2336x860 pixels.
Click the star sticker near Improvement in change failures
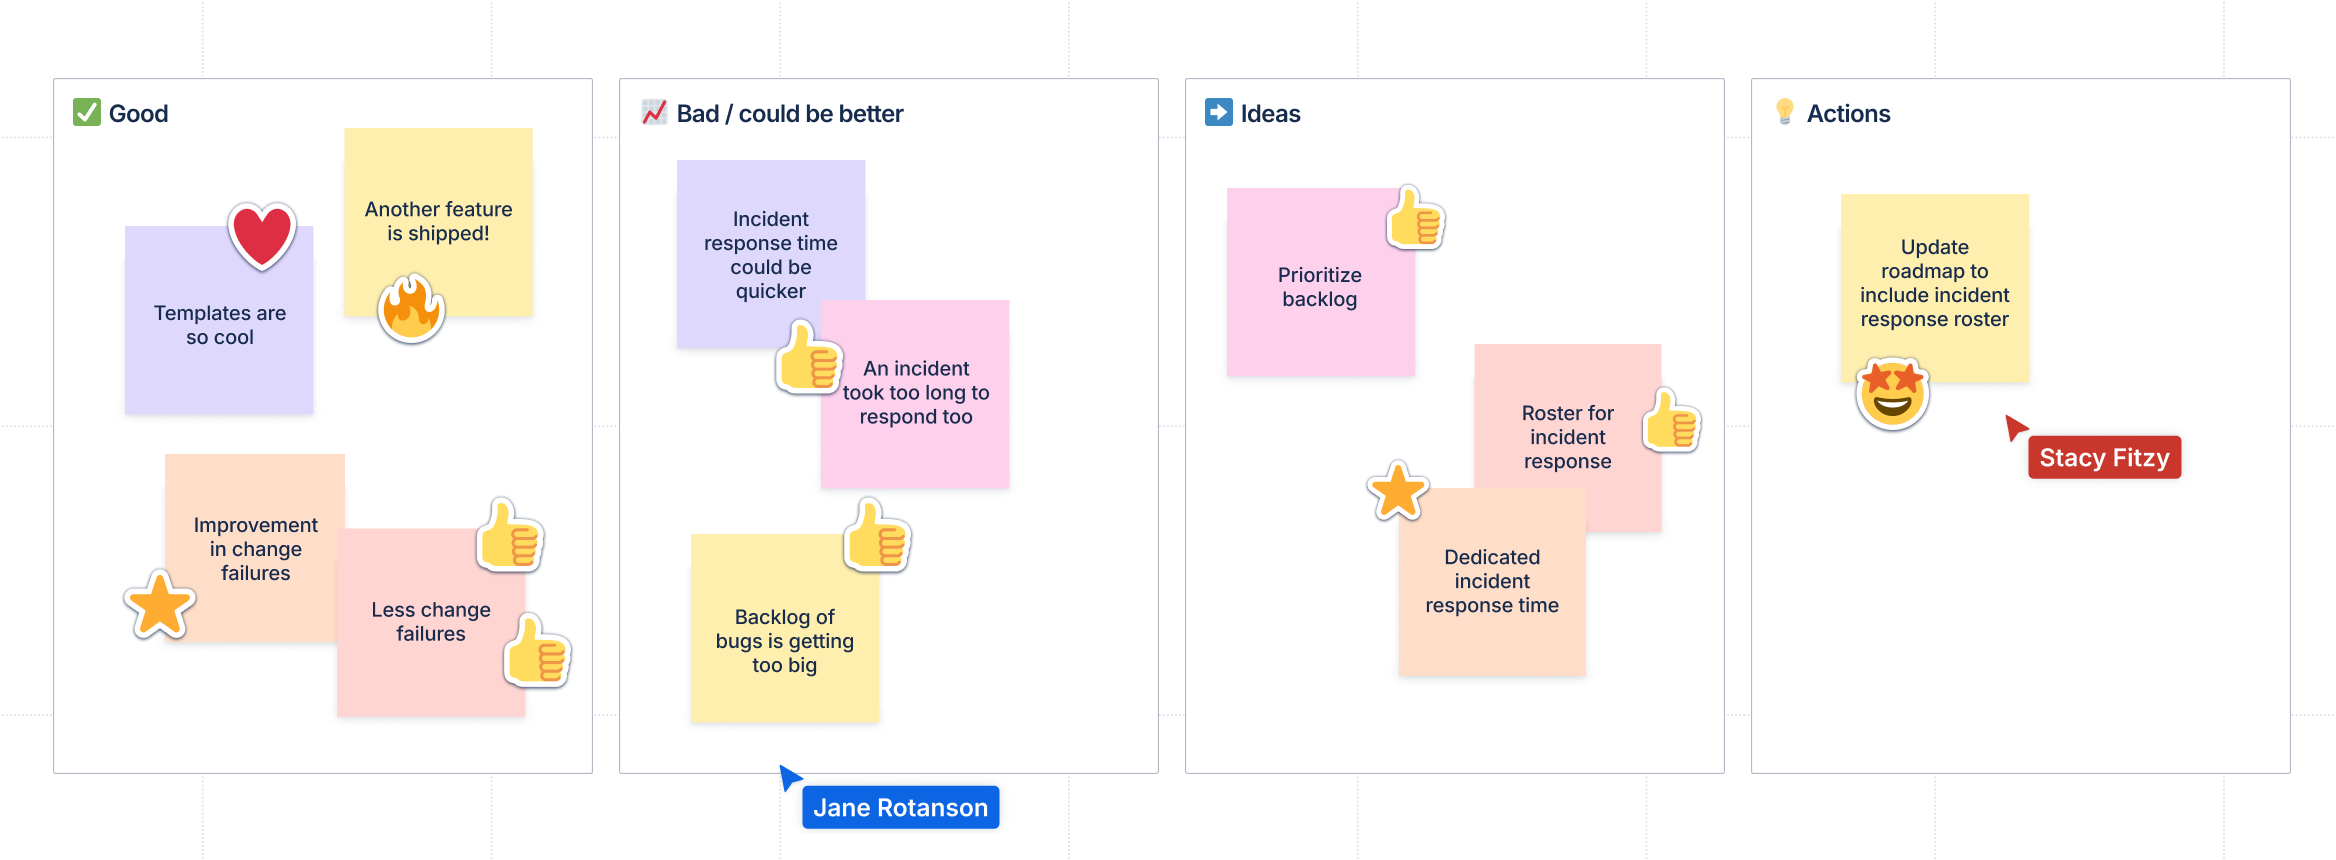(160, 606)
